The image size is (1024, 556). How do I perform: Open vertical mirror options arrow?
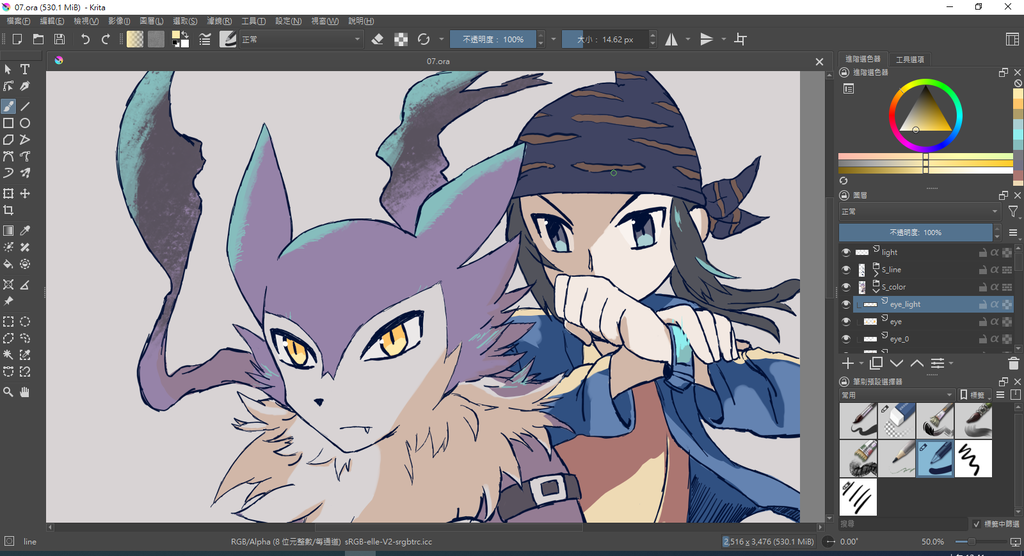click(724, 39)
